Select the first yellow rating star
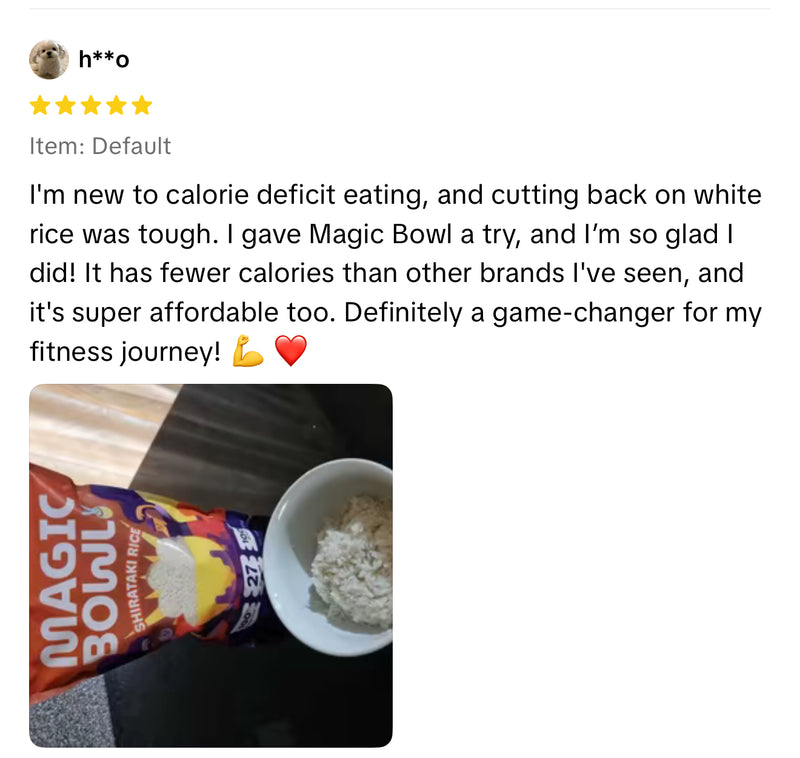Screen dimensions: 800x758 tap(40, 106)
